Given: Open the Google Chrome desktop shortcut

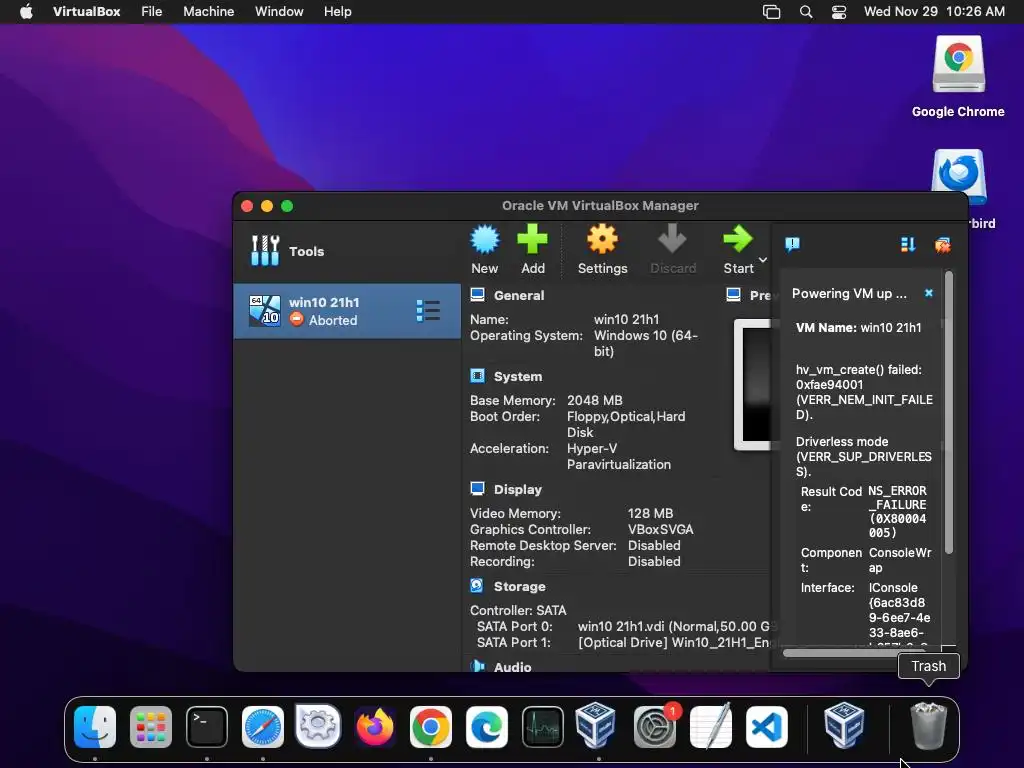Looking at the screenshot, I should tap(958, 77).
